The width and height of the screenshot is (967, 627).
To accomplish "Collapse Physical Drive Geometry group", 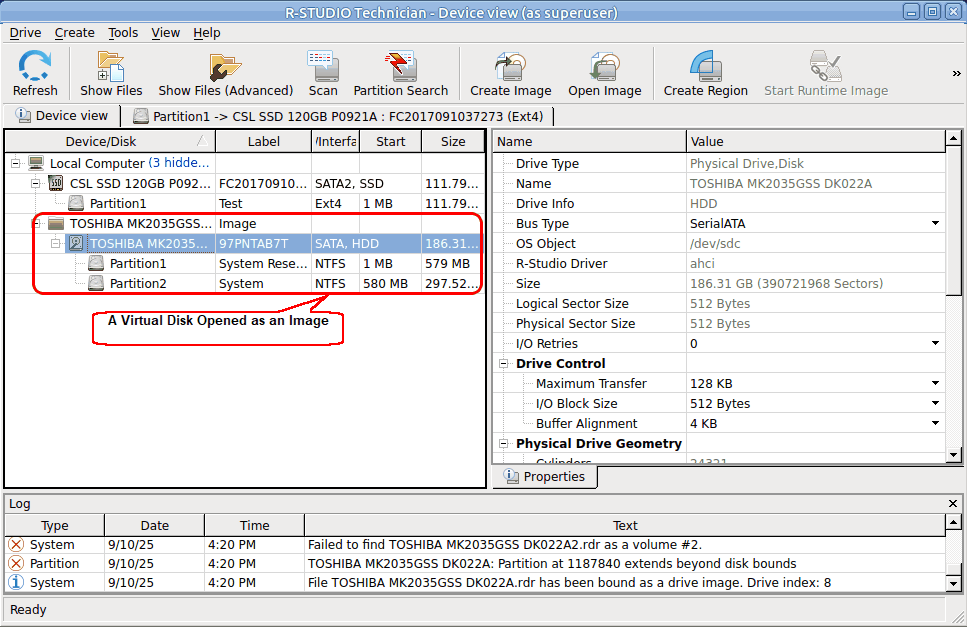I will coord(503,444).
